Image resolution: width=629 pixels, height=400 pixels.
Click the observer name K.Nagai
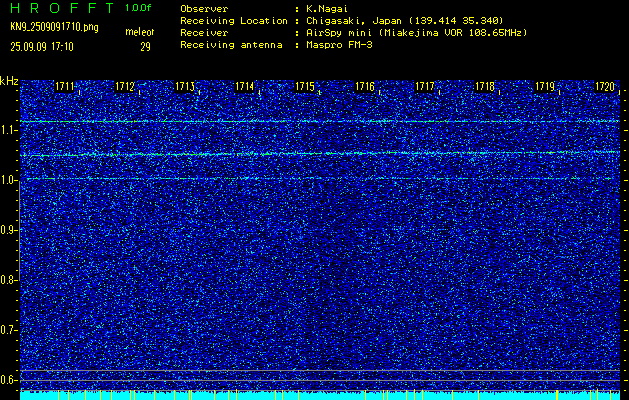[x=327, y=9]
